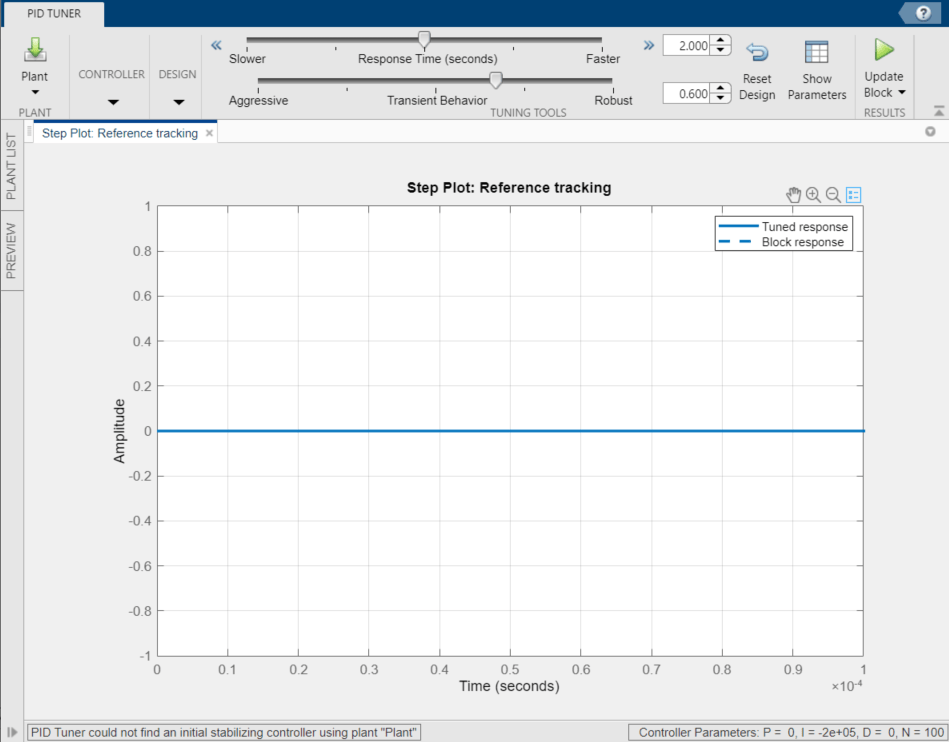This screenshot has width=949, height=742.
Task: Toggle the plot legend icon
Action: click(853, 195)
